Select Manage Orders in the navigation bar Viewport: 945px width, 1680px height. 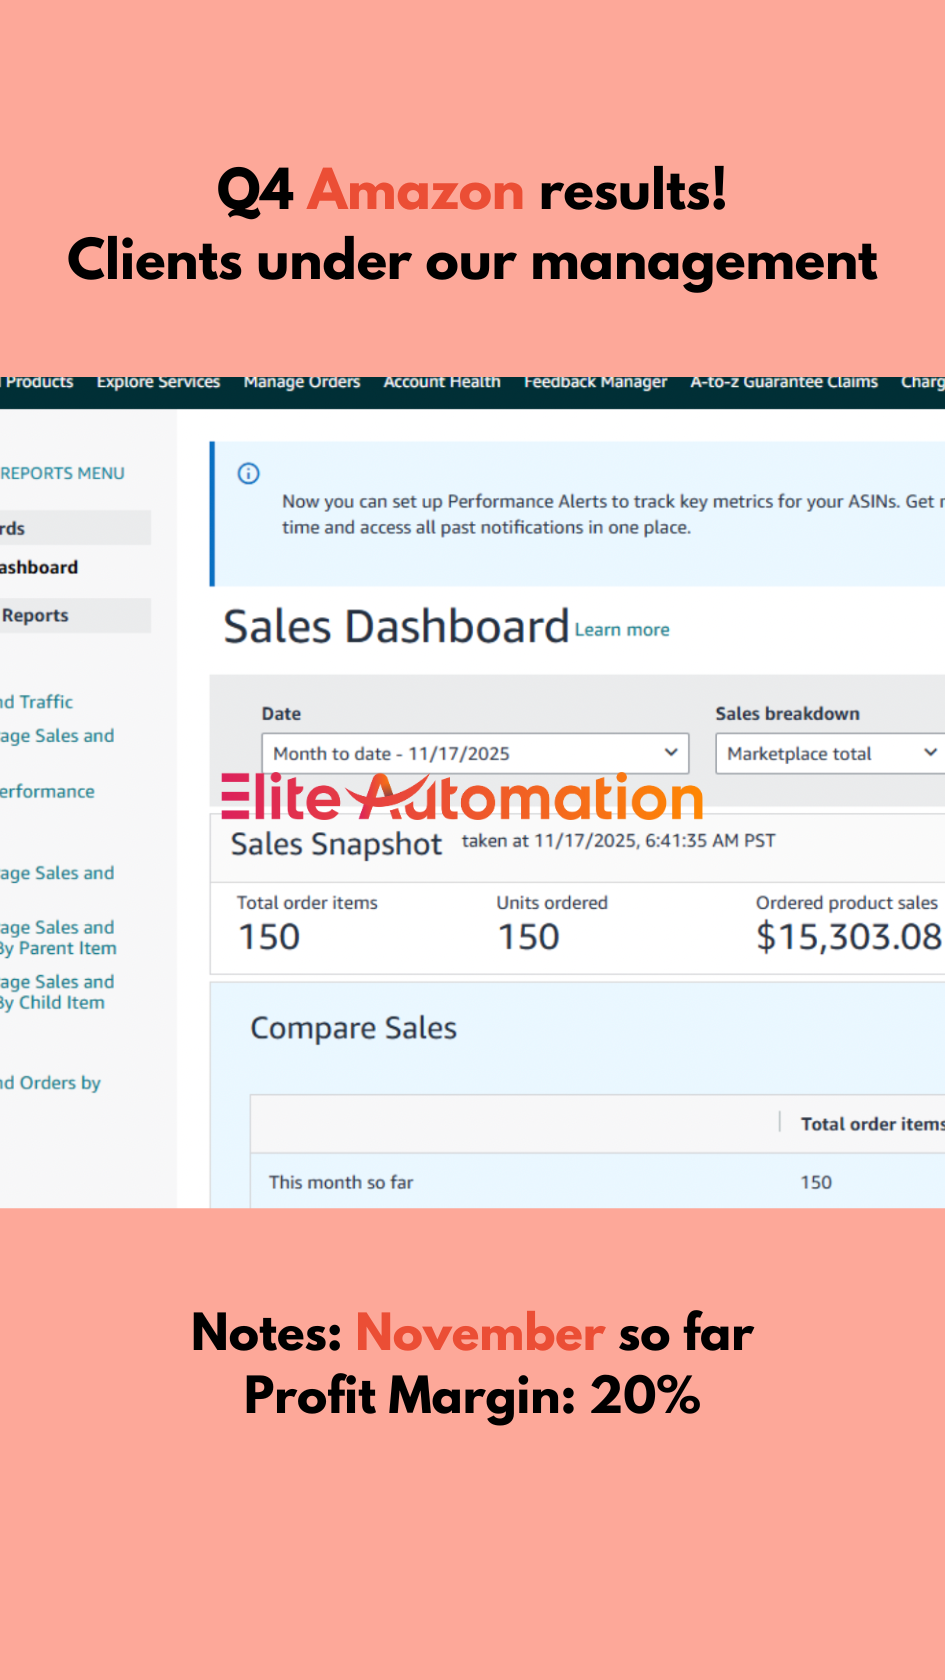pos(301,383)
